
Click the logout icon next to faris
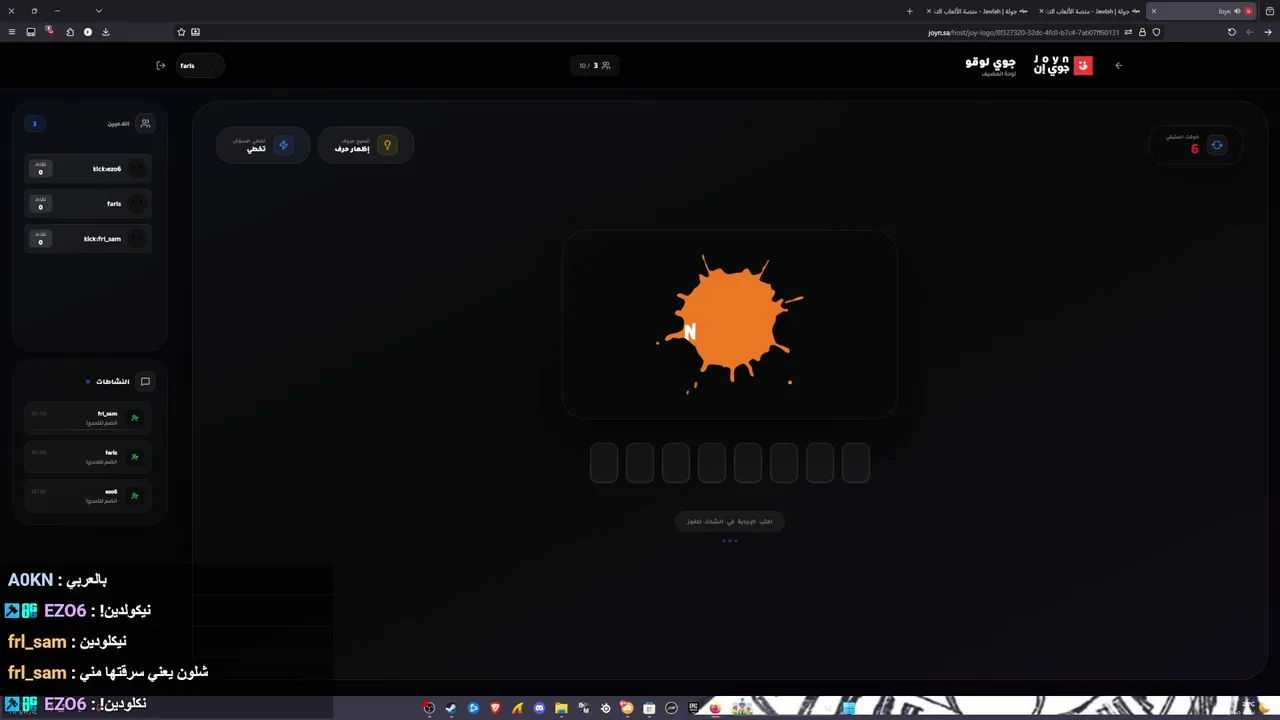tap(161, 66)
